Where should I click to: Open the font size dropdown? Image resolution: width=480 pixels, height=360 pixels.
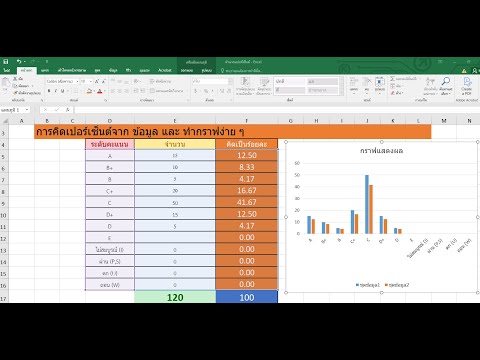click(91, 81)
